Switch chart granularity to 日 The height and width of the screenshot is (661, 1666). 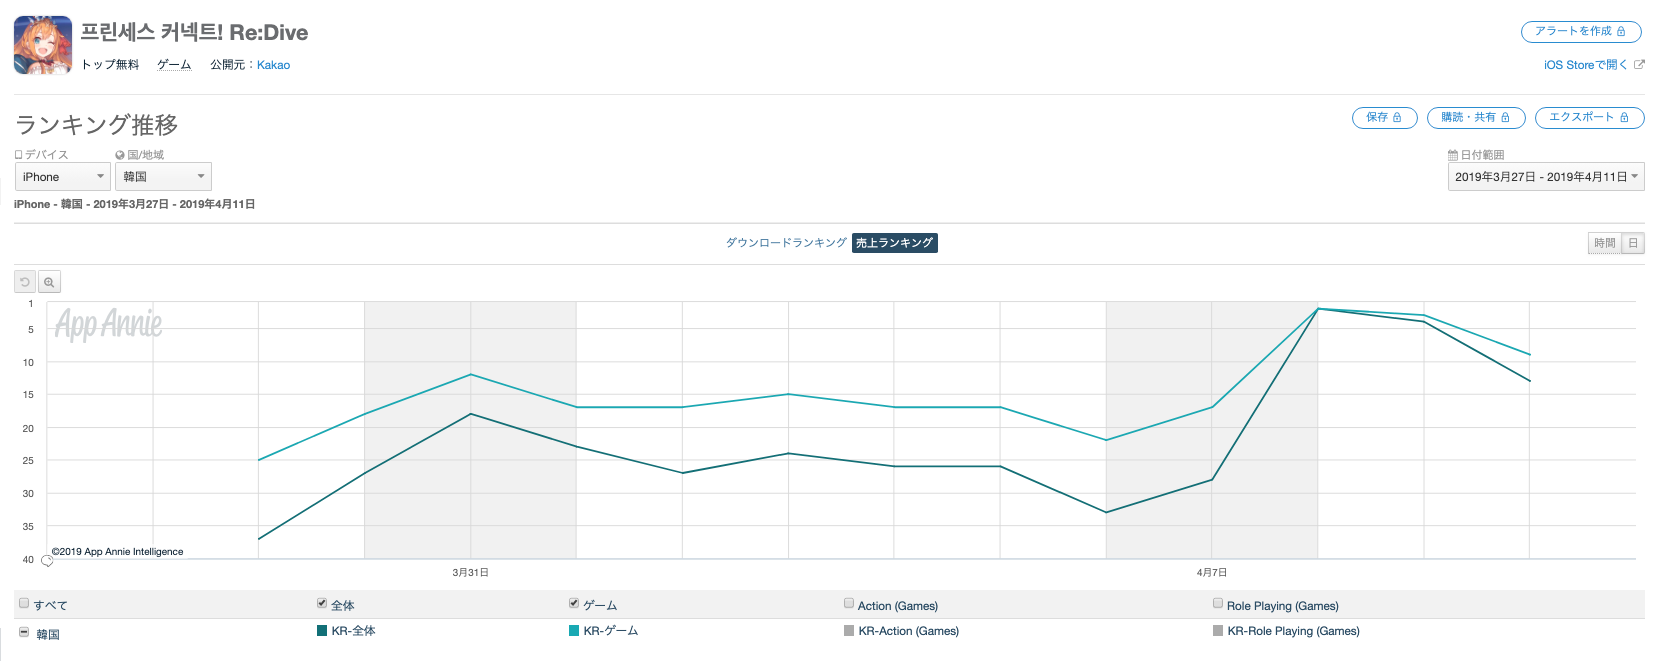coord(1633,243)
